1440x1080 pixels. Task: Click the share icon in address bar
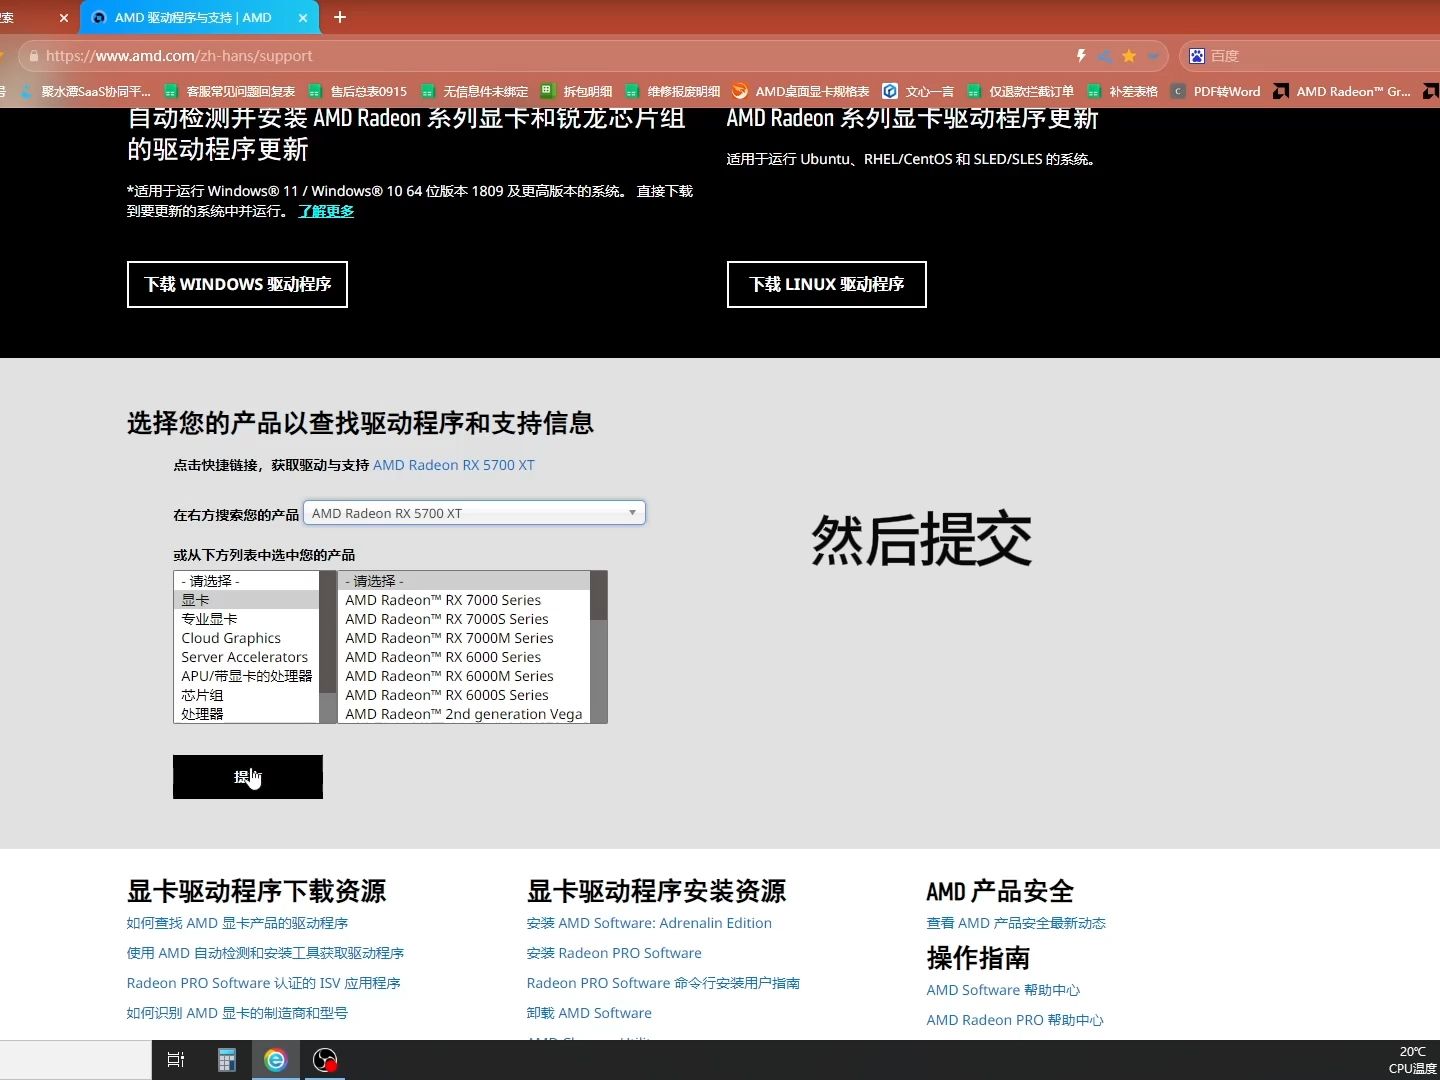pyautogui.click(x=1105, y=56)
